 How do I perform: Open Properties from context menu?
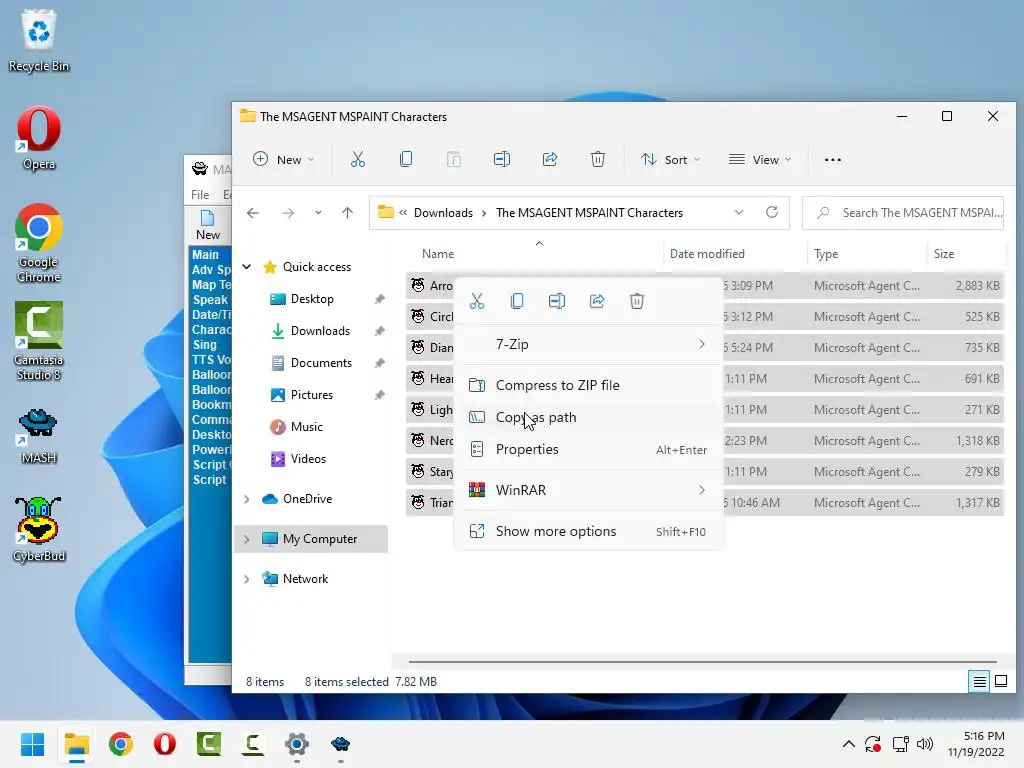coord(588,449)
